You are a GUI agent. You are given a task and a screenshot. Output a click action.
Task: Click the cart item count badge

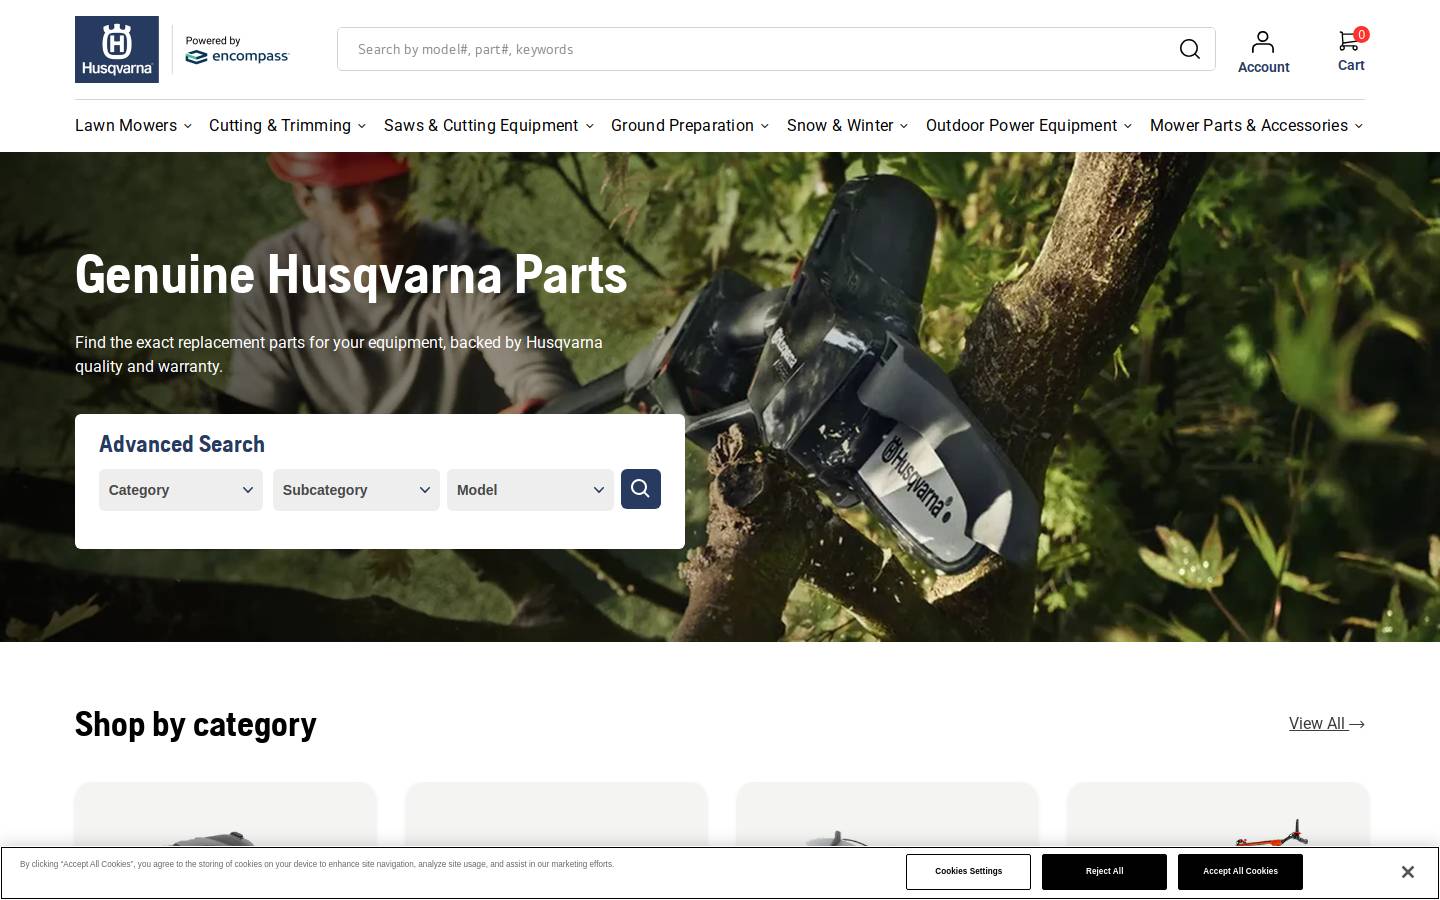coord(1361,34)
